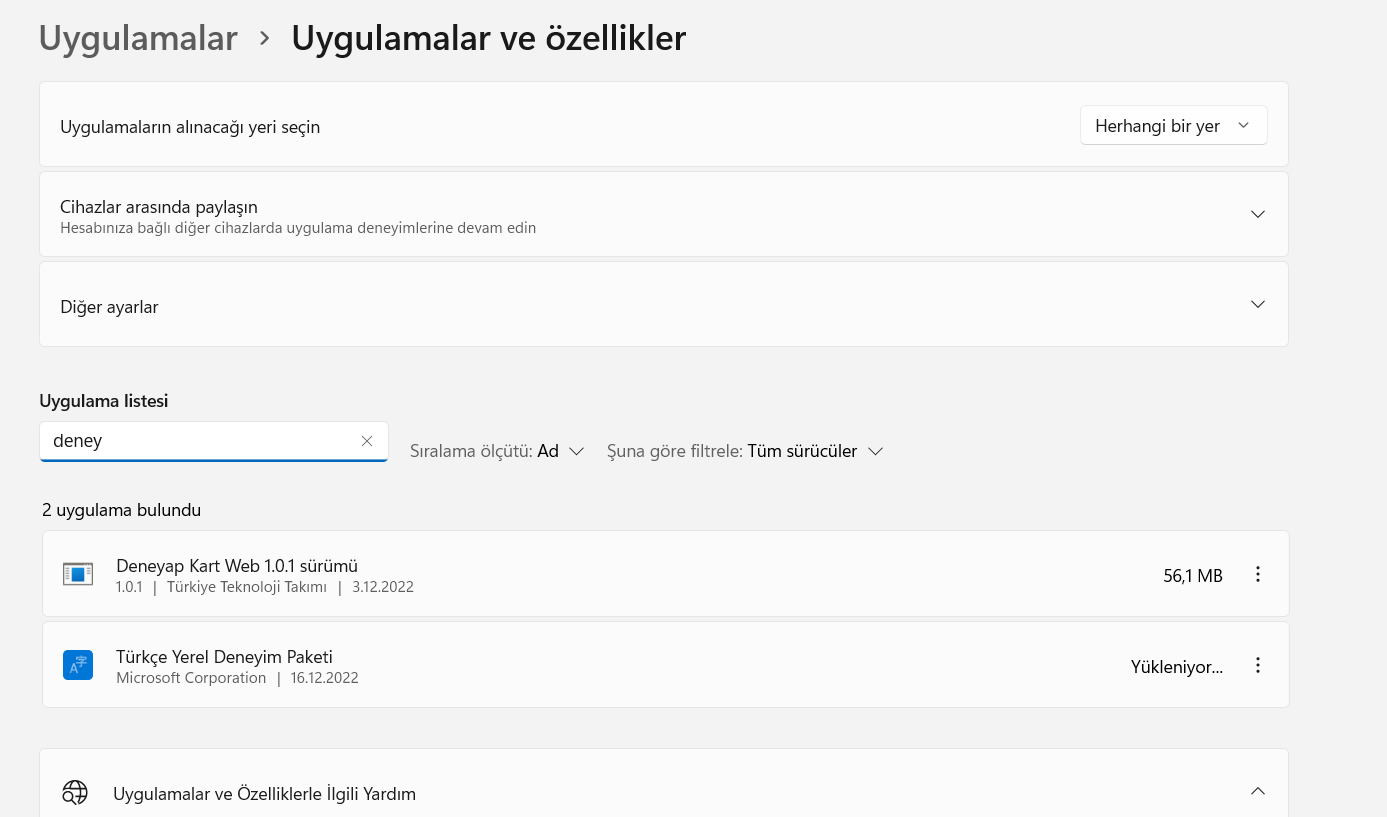Click Uygulamalar ve özellikler page title
This screenshot has height=817, width=1387.
pyautogui.click(x=489, y=38)
